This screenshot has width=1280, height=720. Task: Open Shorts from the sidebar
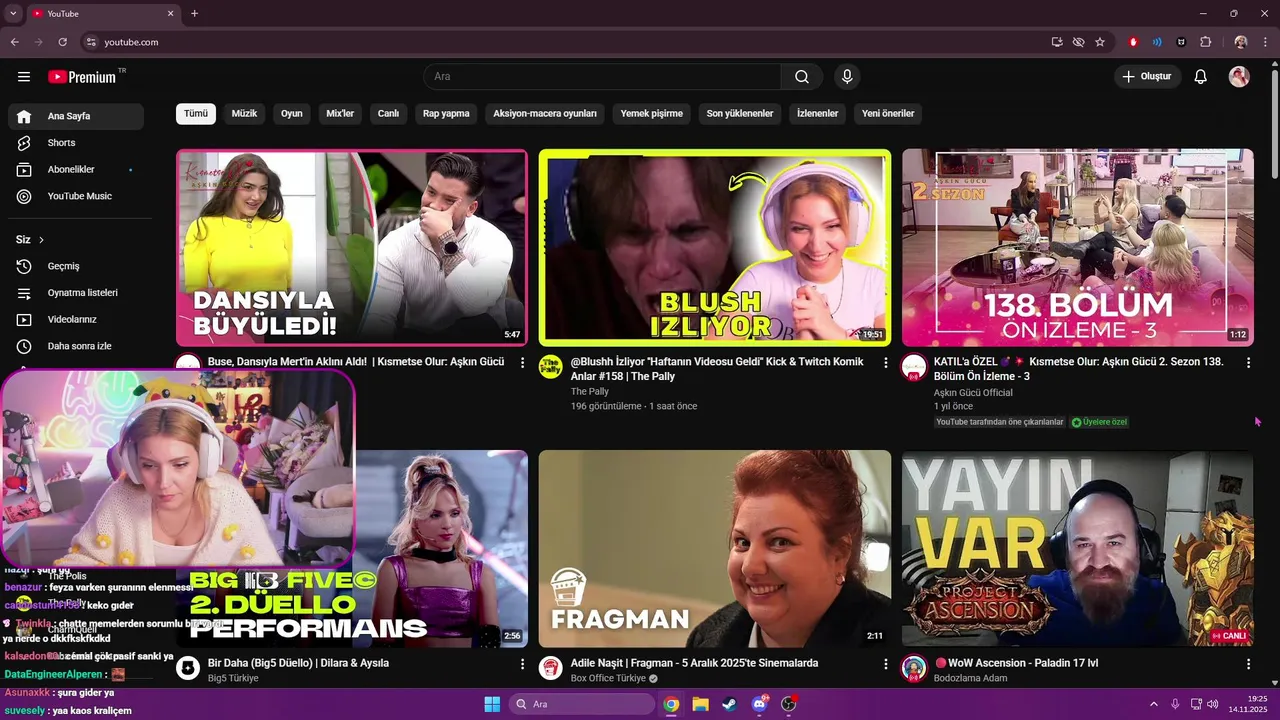point(76,143)
